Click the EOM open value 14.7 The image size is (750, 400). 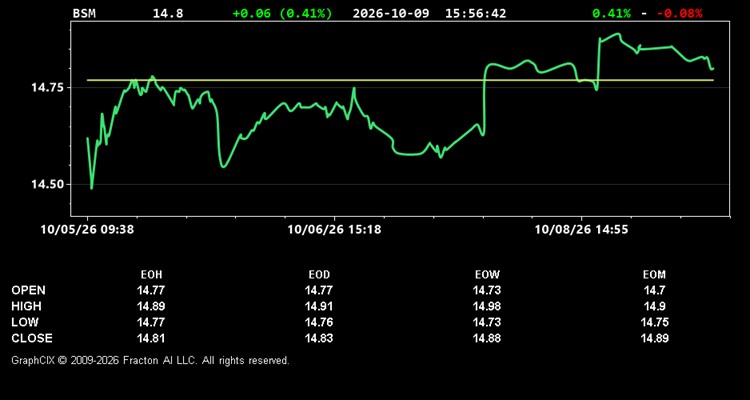[x=654, y=290]
